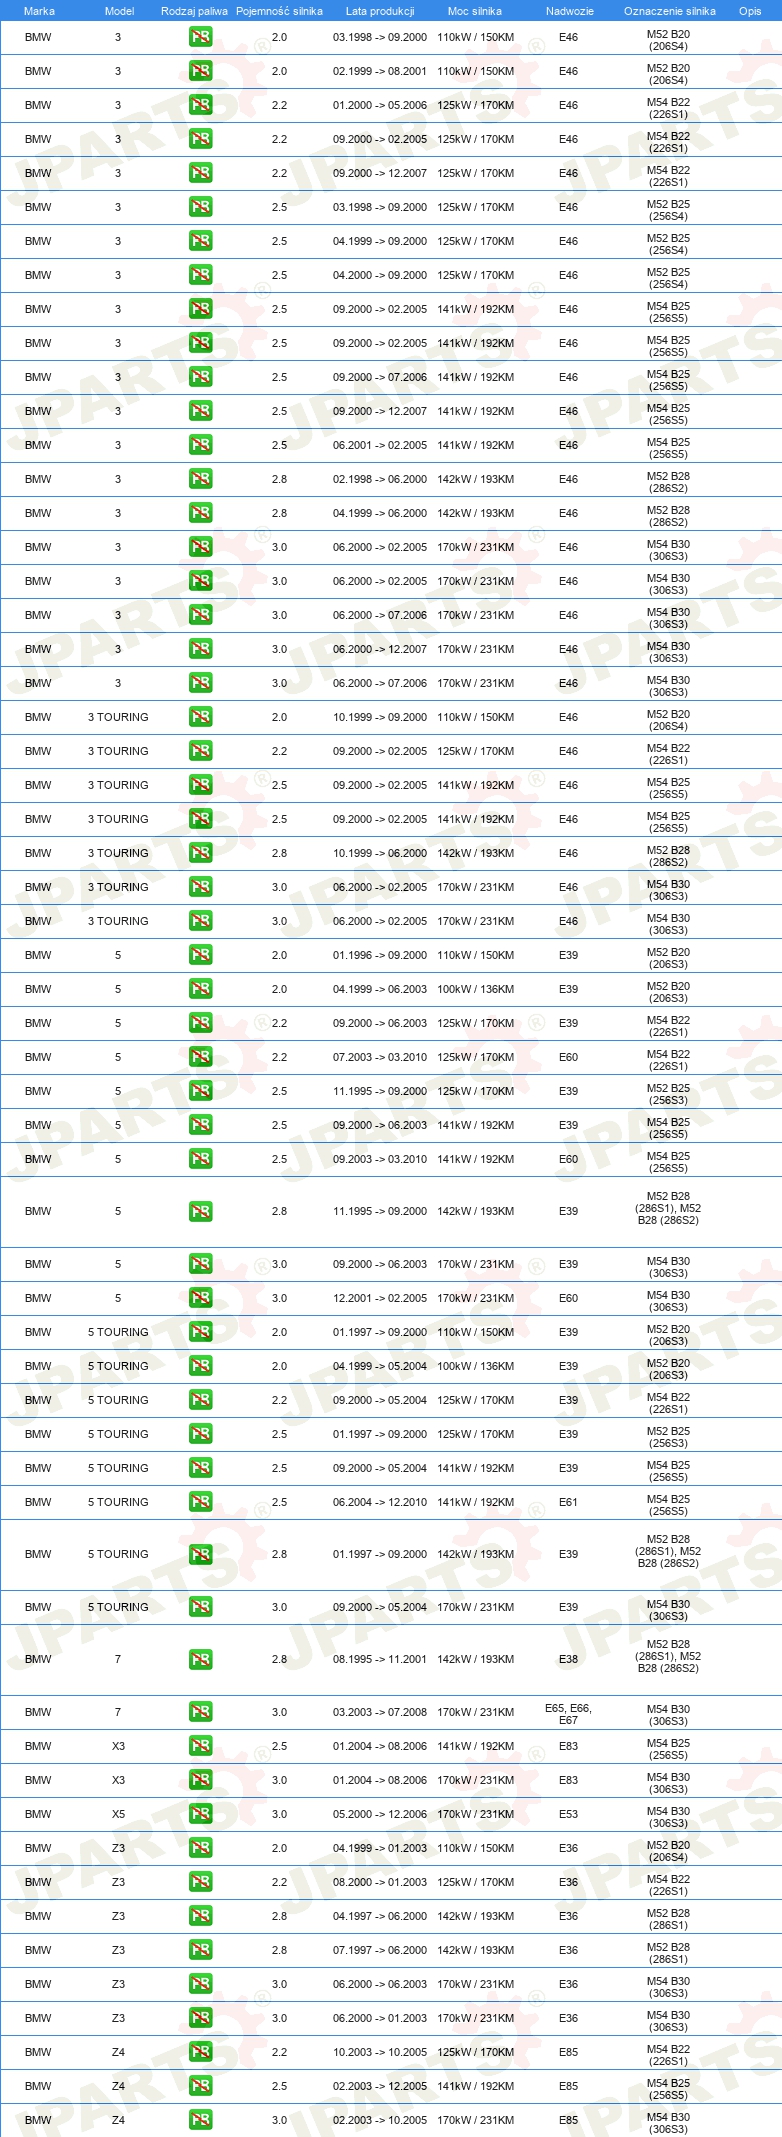Click fuel icon in BMW 3 04.2000-09.2000 row

[x=200, y=275]
